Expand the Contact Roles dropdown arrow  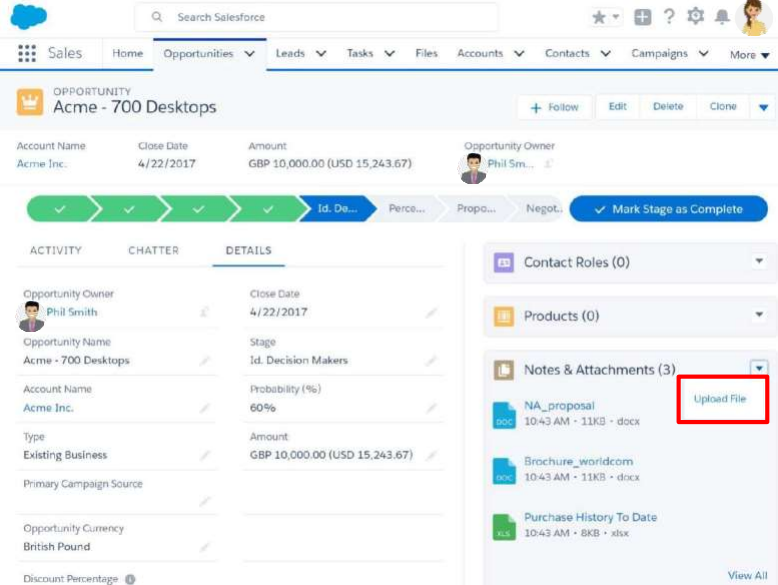759,262
